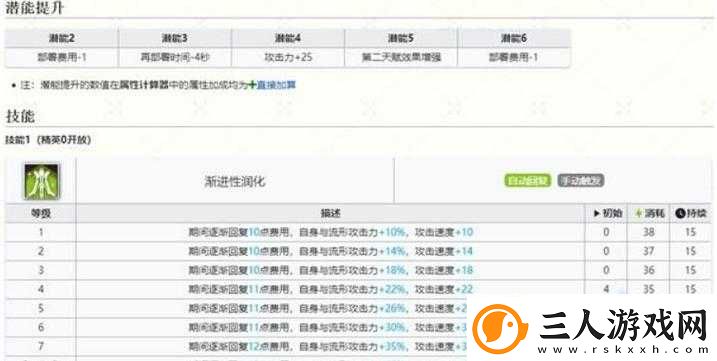Click the 初始 value 0 in level 3 row
Screen dimensions: 717x361
pyautogui.click(x=606, y=270)
